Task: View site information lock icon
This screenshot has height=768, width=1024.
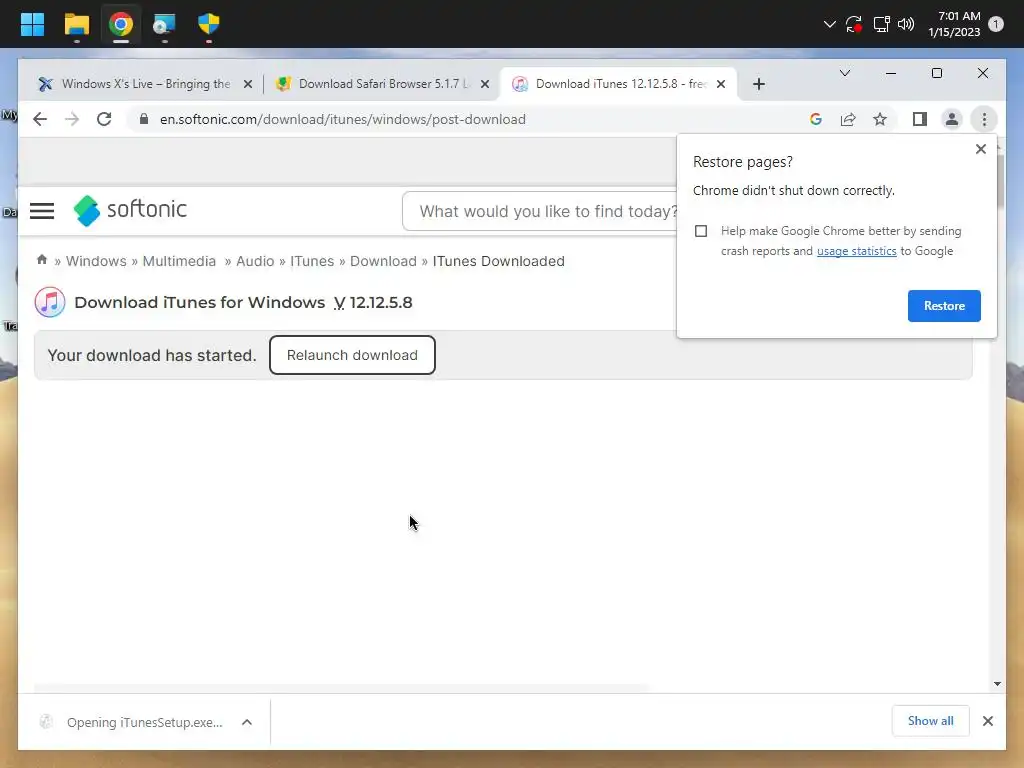Action: [144, 119]
